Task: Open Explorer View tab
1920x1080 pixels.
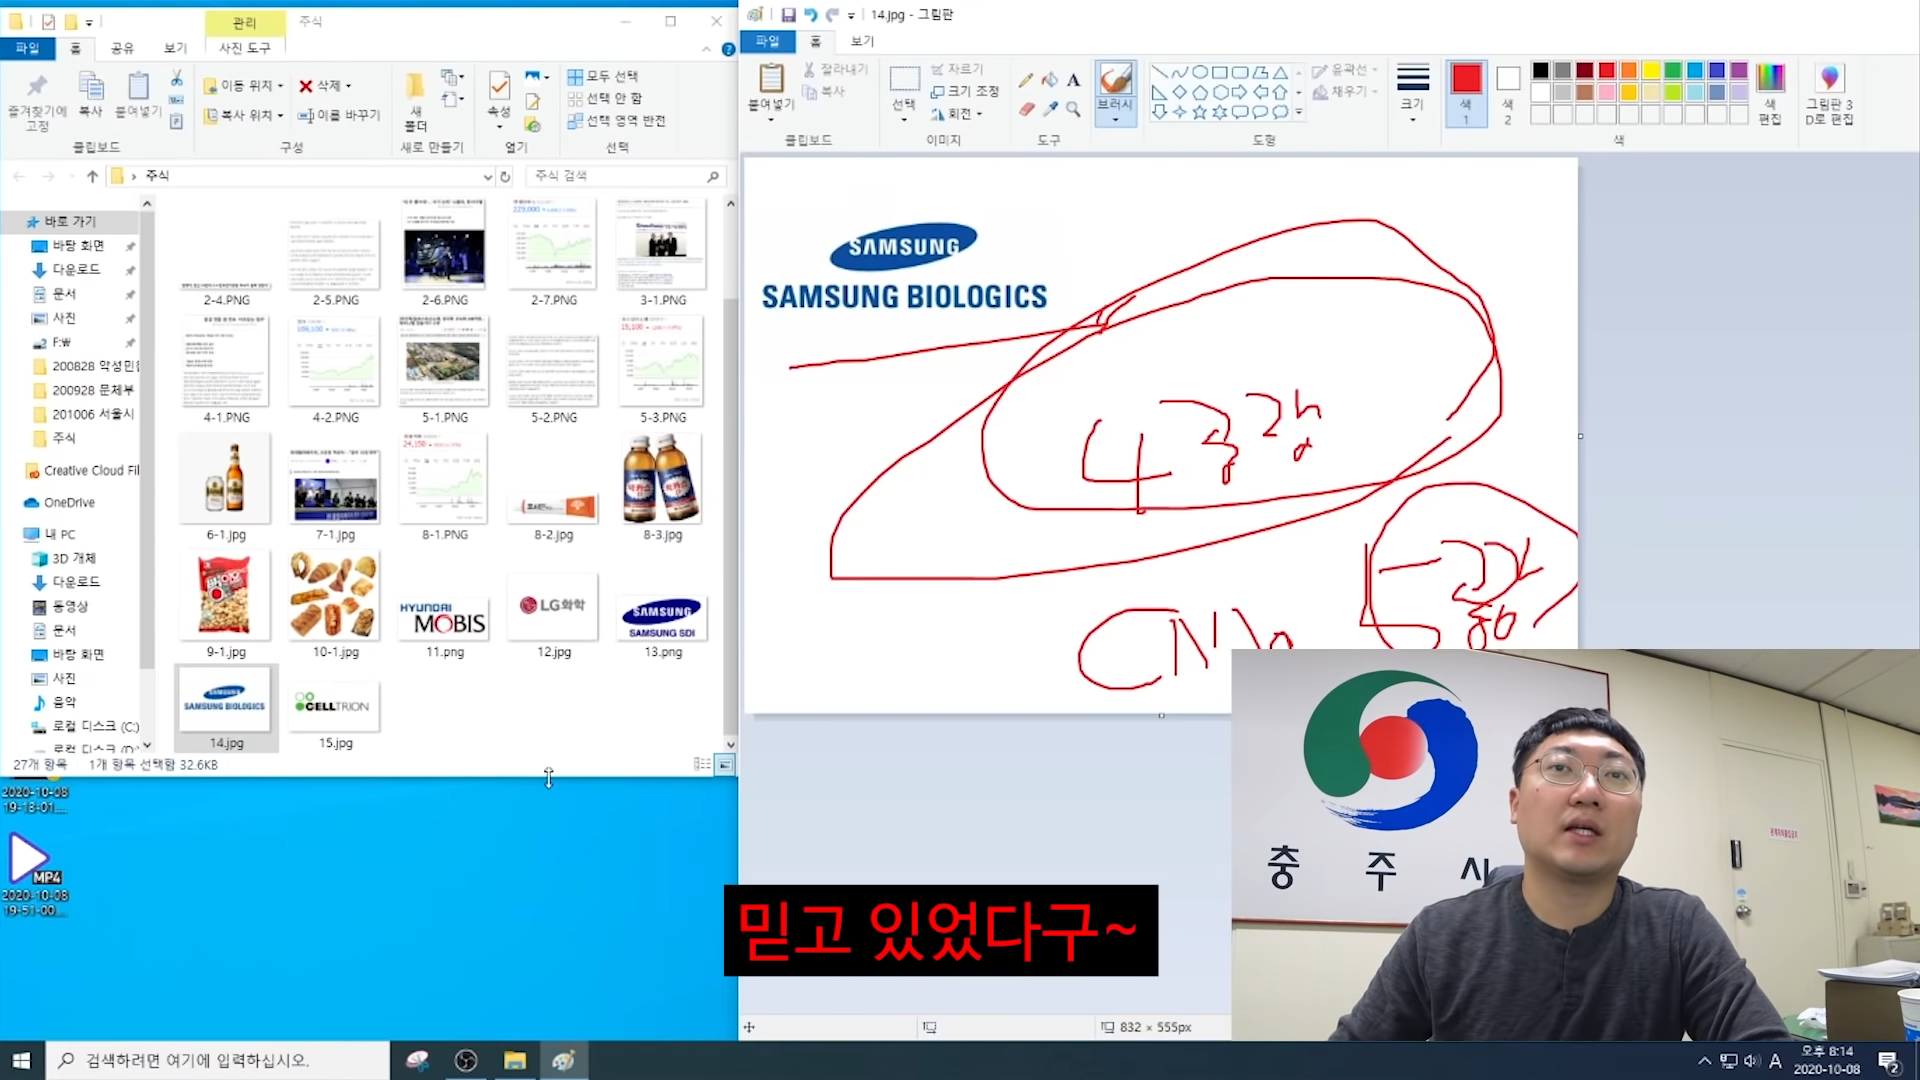Action: pyautogui.click(x=175, y=48)
